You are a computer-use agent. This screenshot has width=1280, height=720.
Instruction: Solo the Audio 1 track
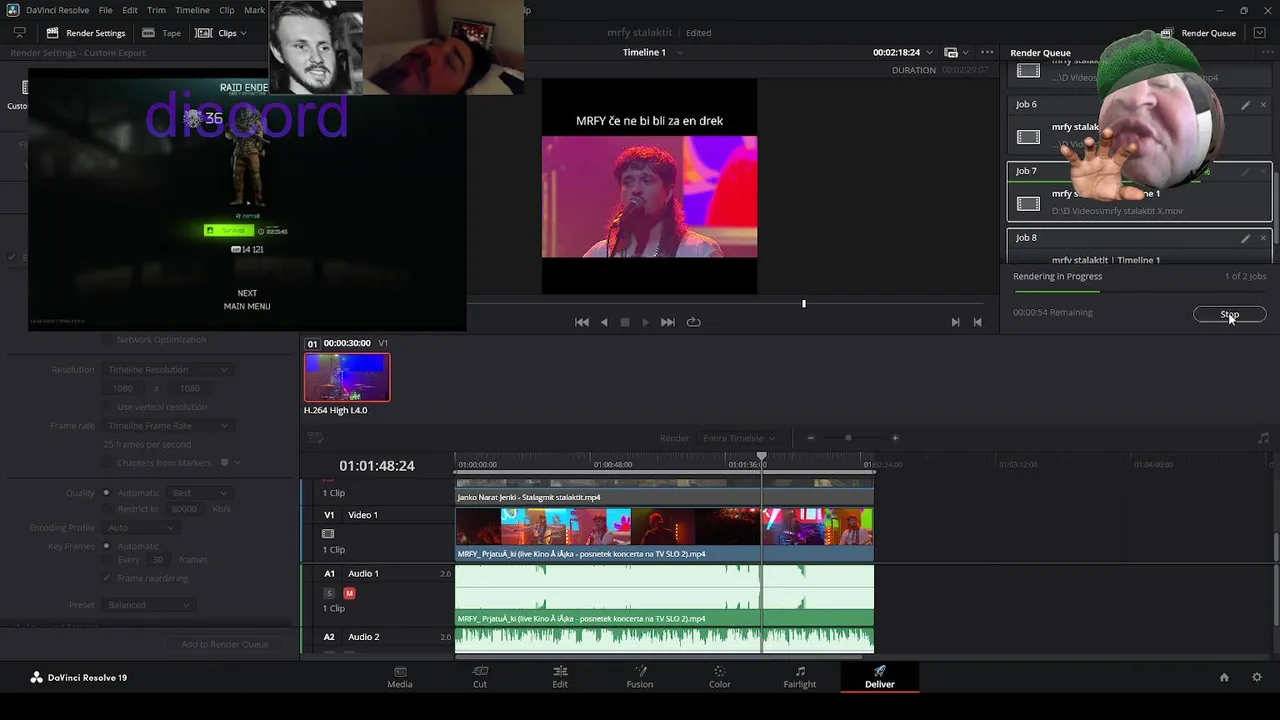point(328,593)
